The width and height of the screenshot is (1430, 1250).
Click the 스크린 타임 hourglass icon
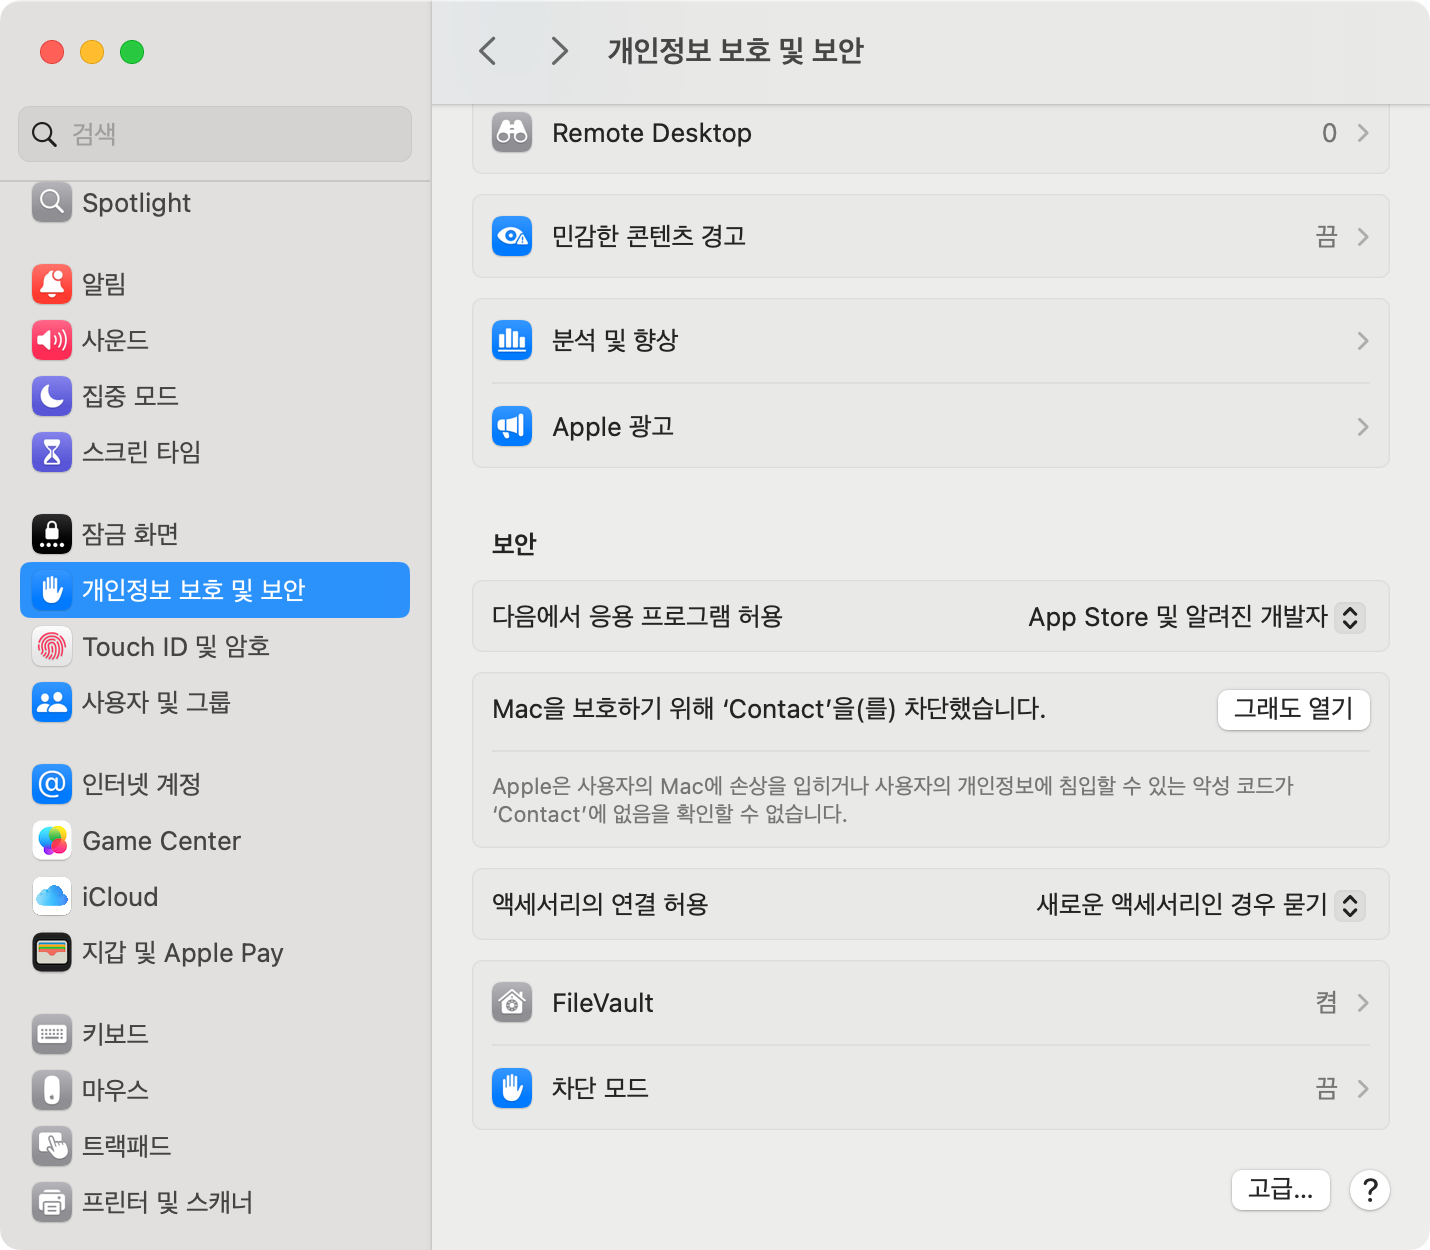click(52, 452)
